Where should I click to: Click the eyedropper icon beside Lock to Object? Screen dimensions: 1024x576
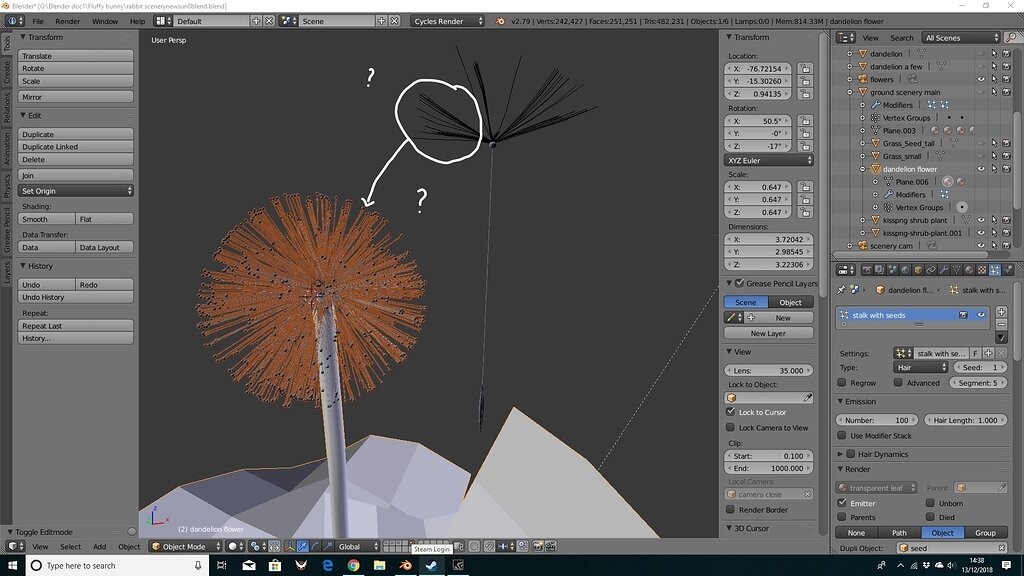[808, 397]
